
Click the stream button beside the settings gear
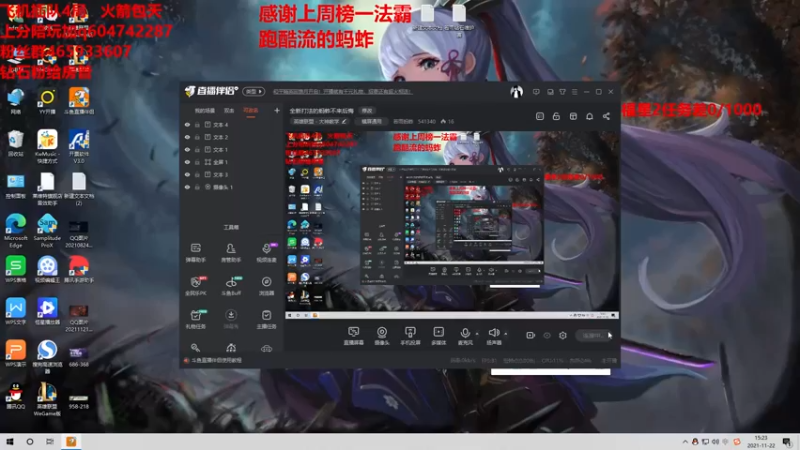[593, 335]
